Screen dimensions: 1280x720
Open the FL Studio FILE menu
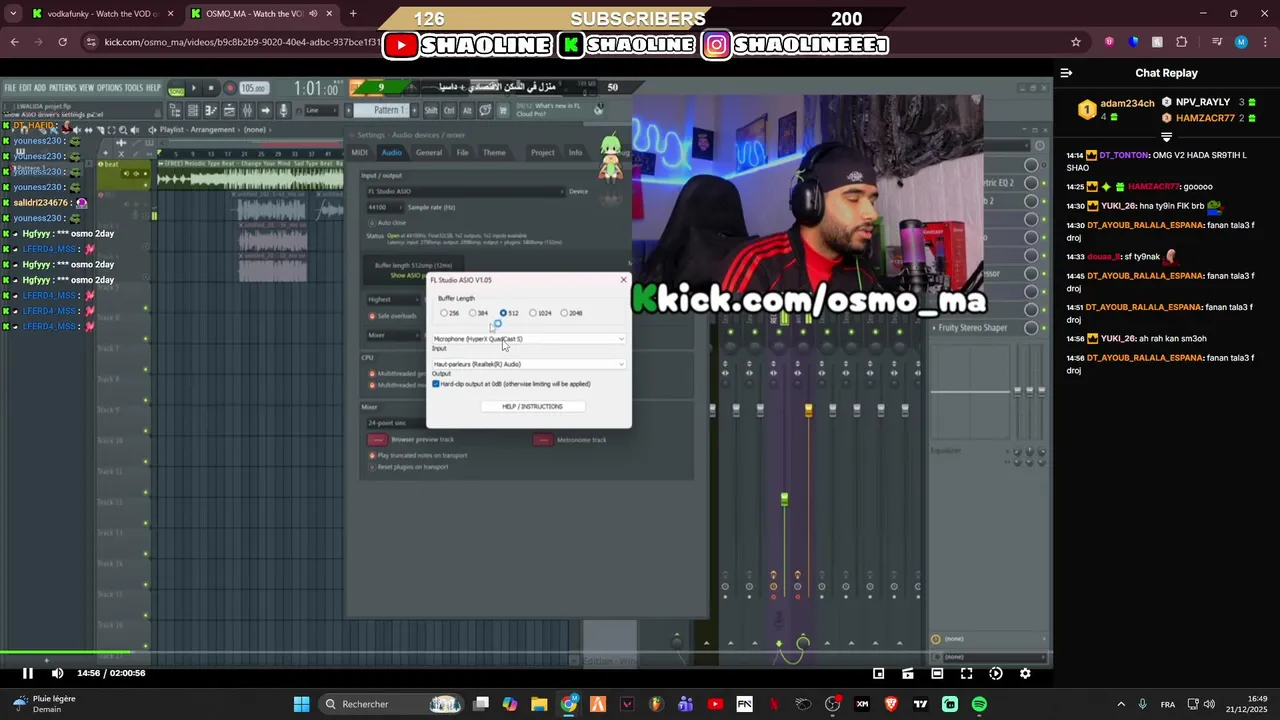pos(10,88)
